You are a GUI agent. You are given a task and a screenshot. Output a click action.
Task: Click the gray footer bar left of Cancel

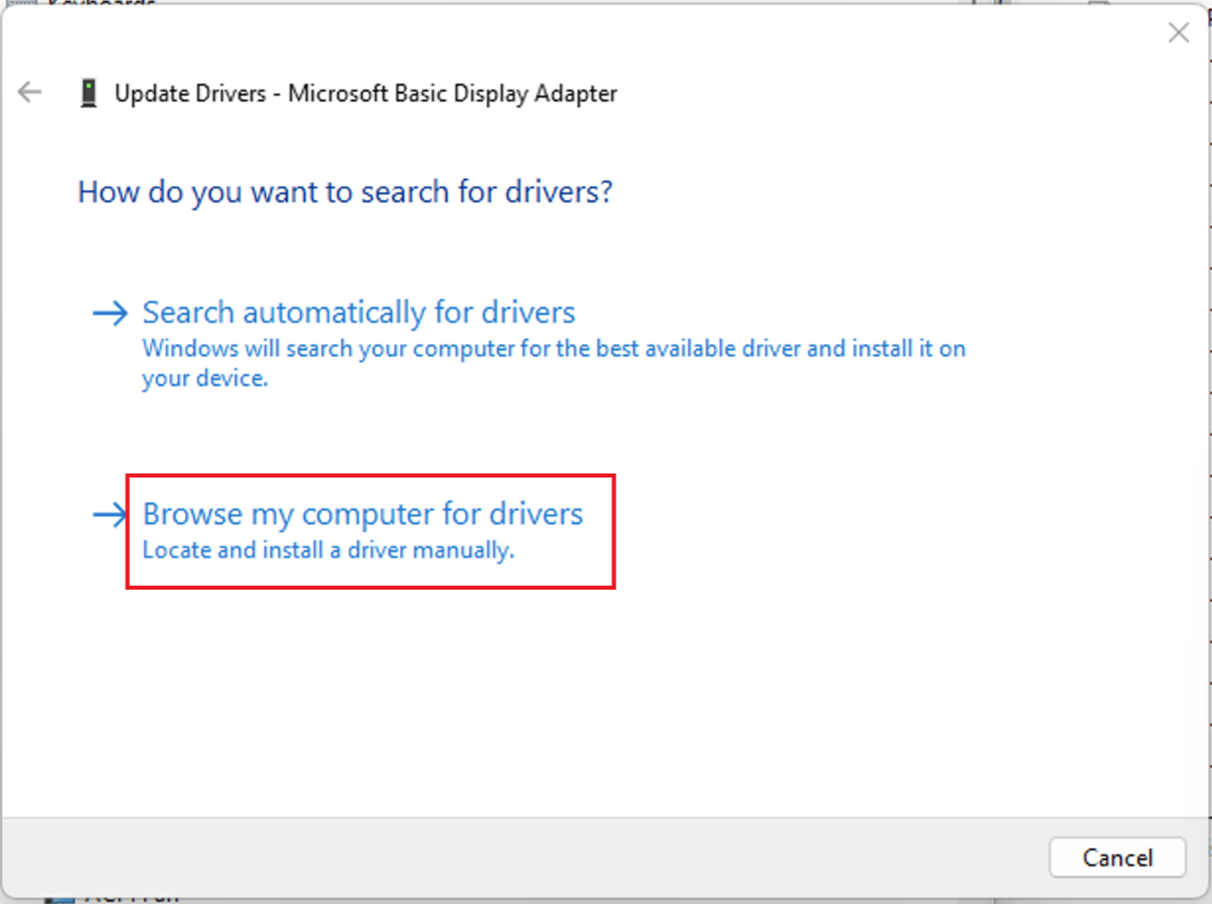pos(500,857)
